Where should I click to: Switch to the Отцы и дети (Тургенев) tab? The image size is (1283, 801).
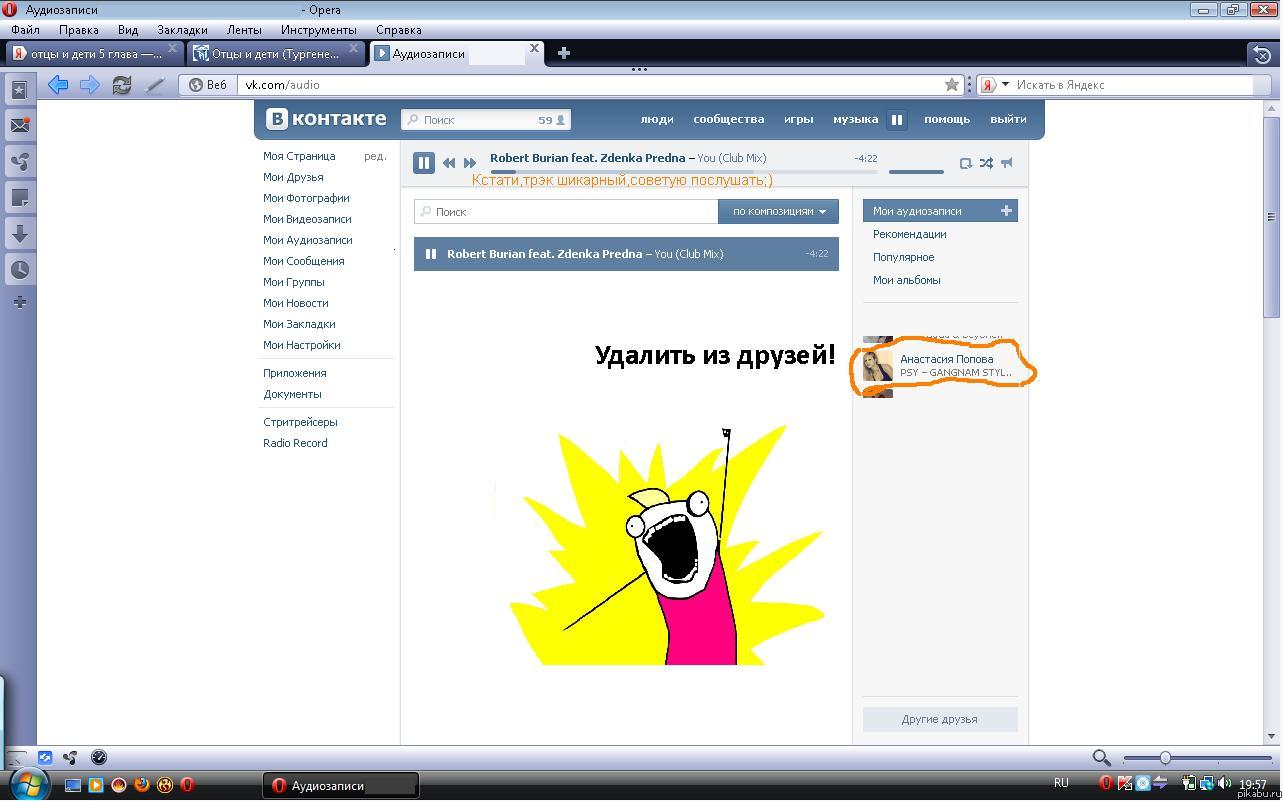[x=276, y=53]
